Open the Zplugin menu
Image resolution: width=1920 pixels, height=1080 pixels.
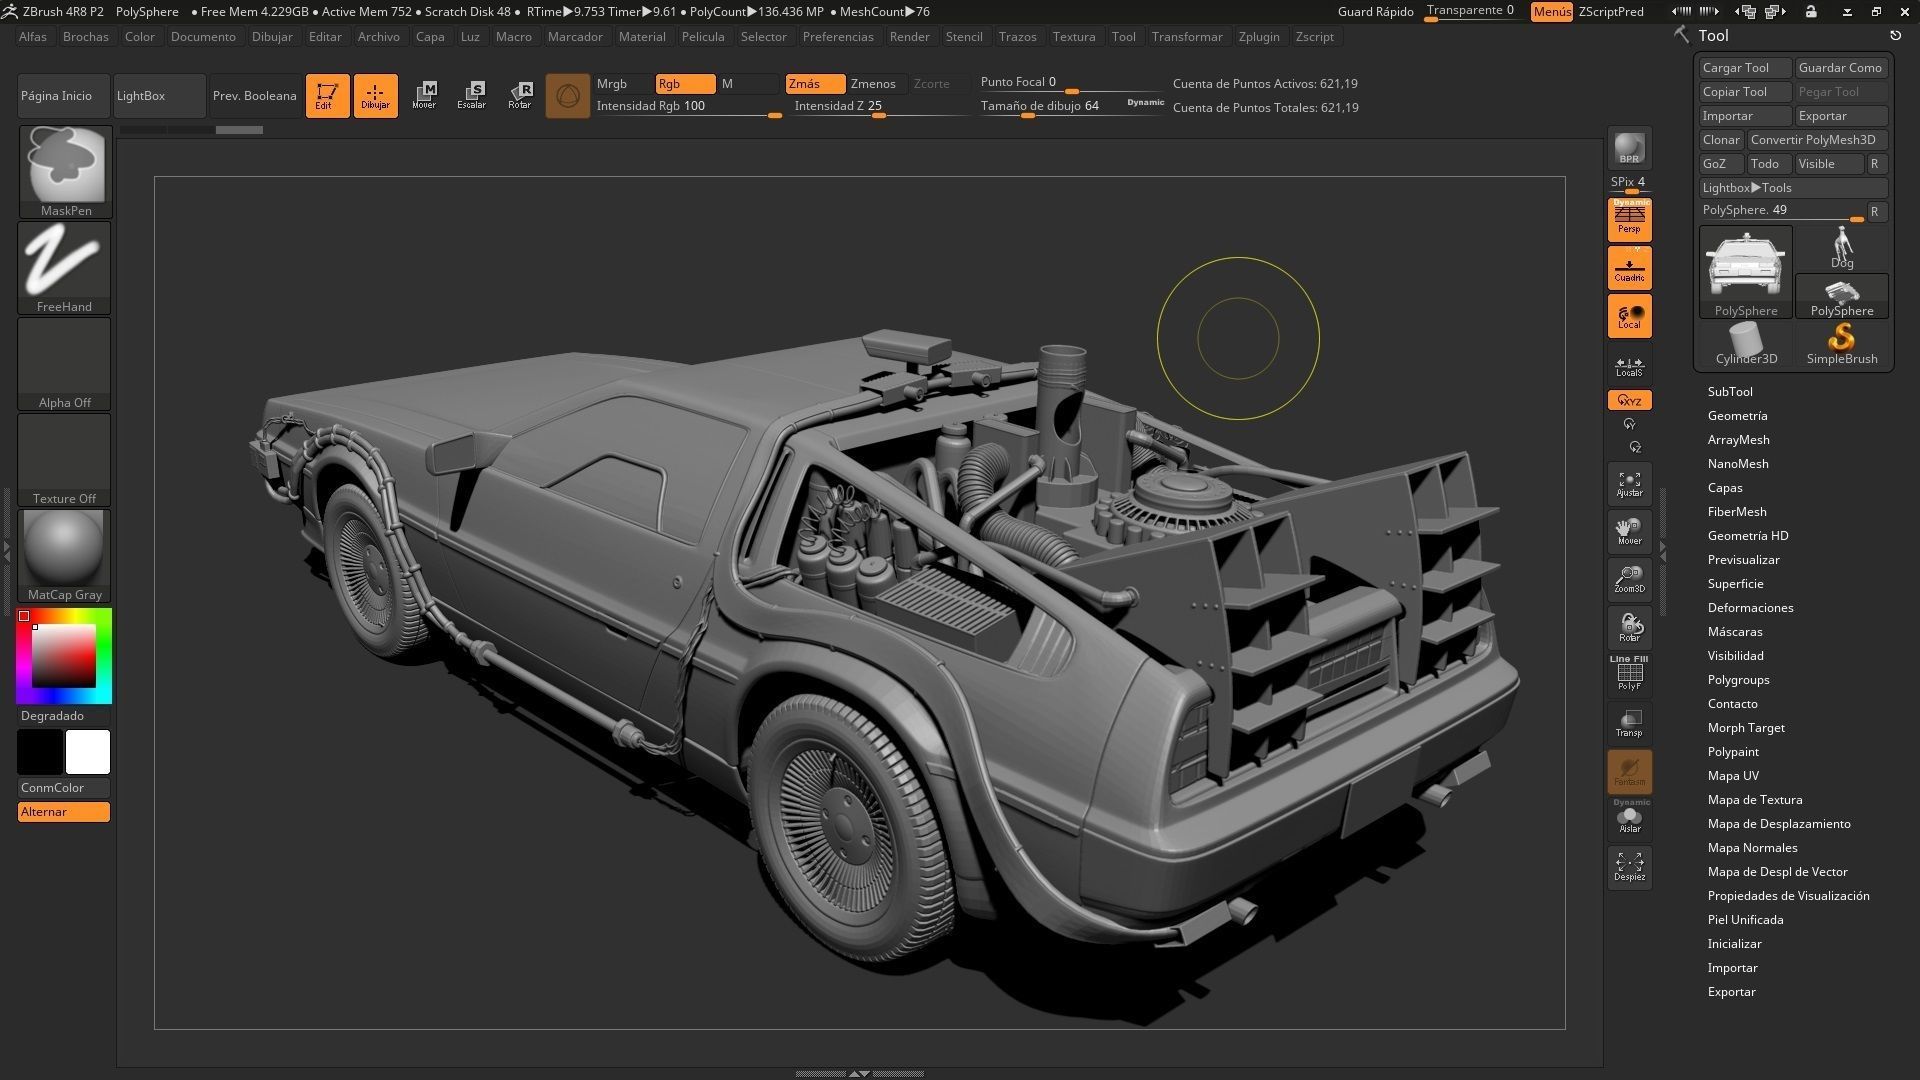point(1259,37)
